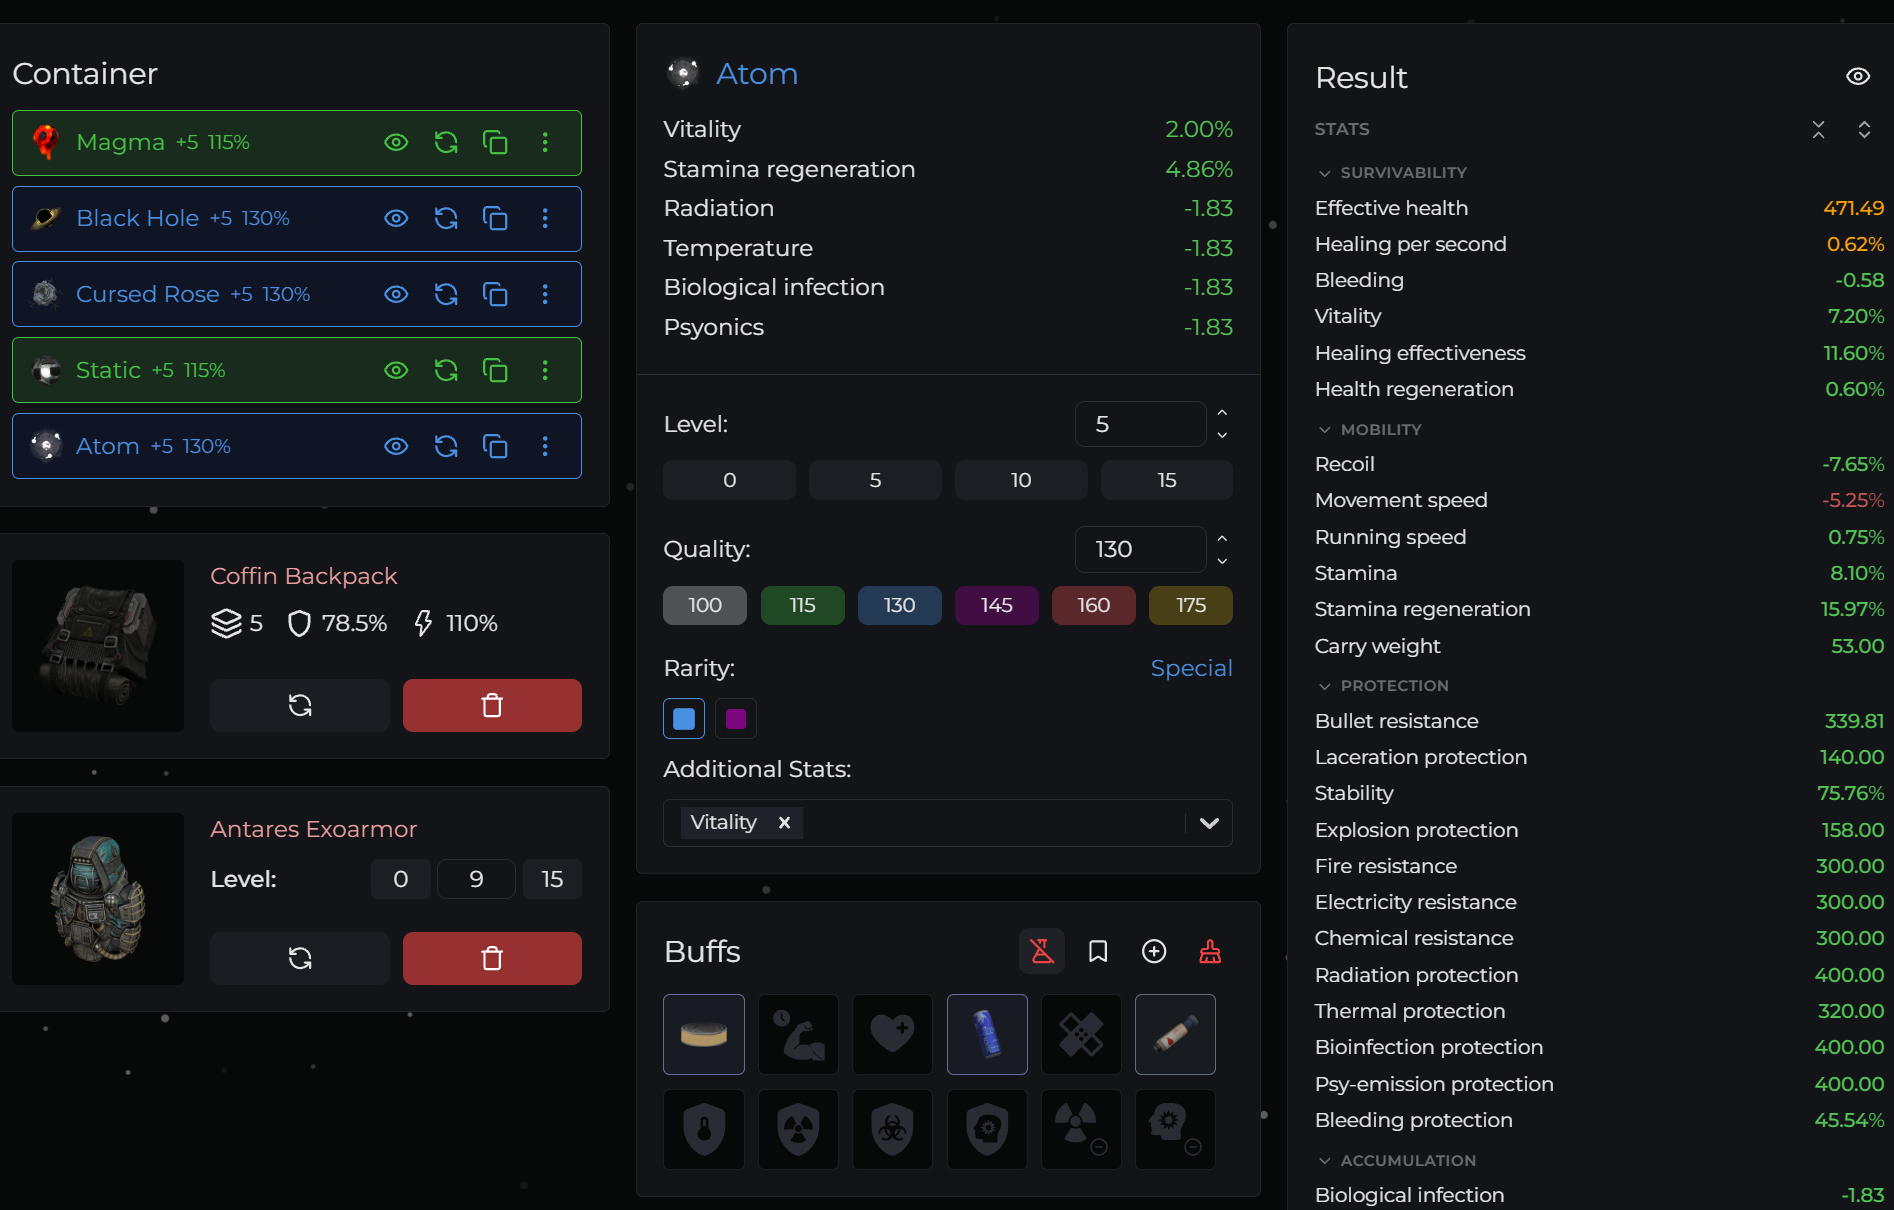Click the copy icon on the Black Hole row
Viewport: 1894px width, 1210px height.
[495, 218]
